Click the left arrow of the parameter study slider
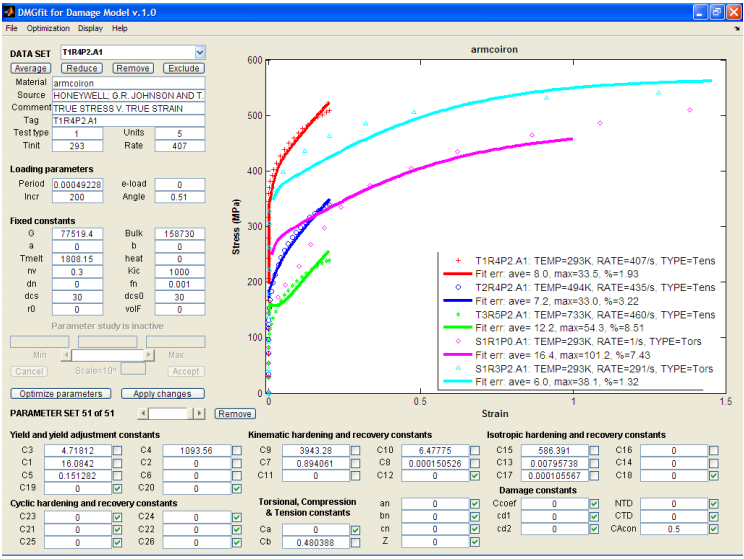744x559 pixels. coord(67,355)
